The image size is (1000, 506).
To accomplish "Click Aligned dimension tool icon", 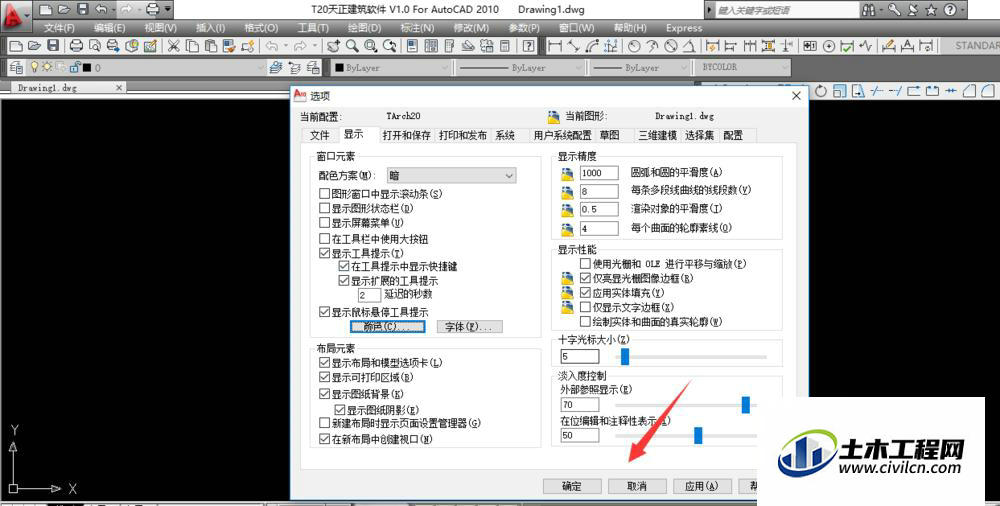I will [x=573, y=46].
